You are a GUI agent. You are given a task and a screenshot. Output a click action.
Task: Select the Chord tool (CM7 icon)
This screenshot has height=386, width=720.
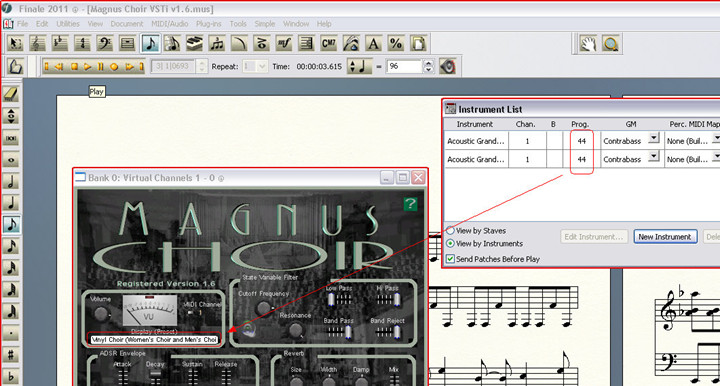(x=329, y=44)
